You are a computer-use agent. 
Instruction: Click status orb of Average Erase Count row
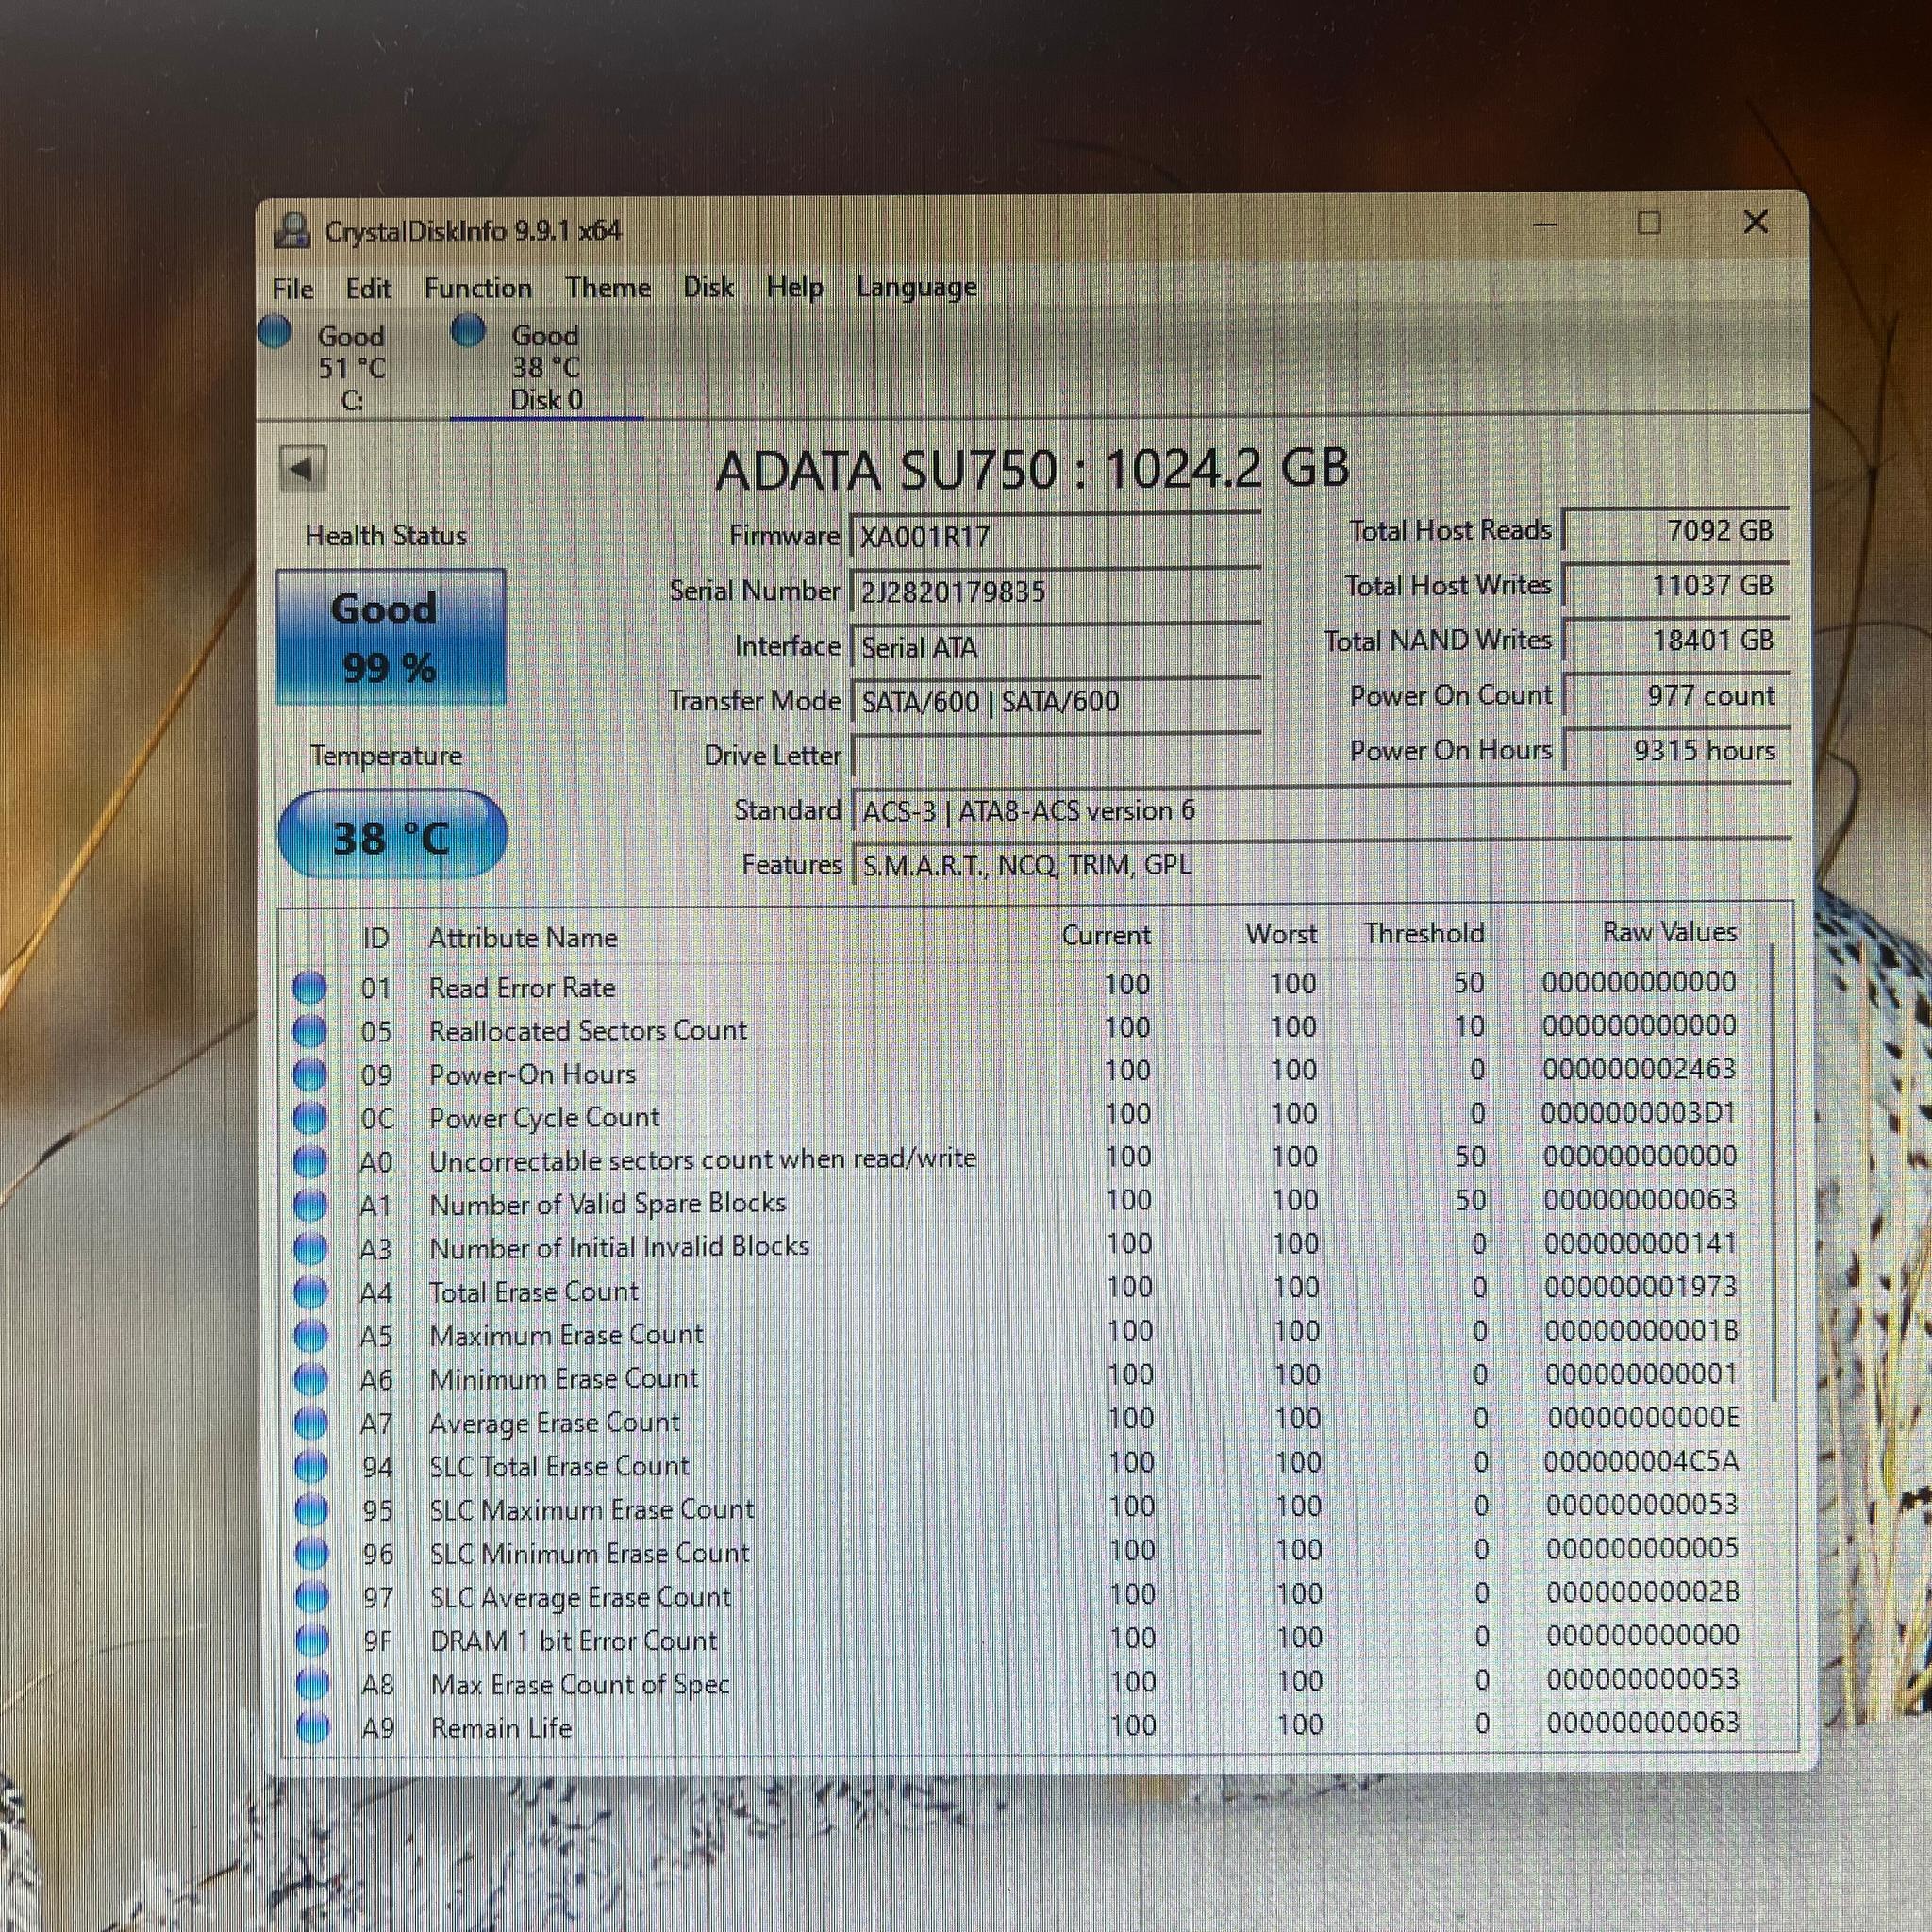tap(312, 1423)
